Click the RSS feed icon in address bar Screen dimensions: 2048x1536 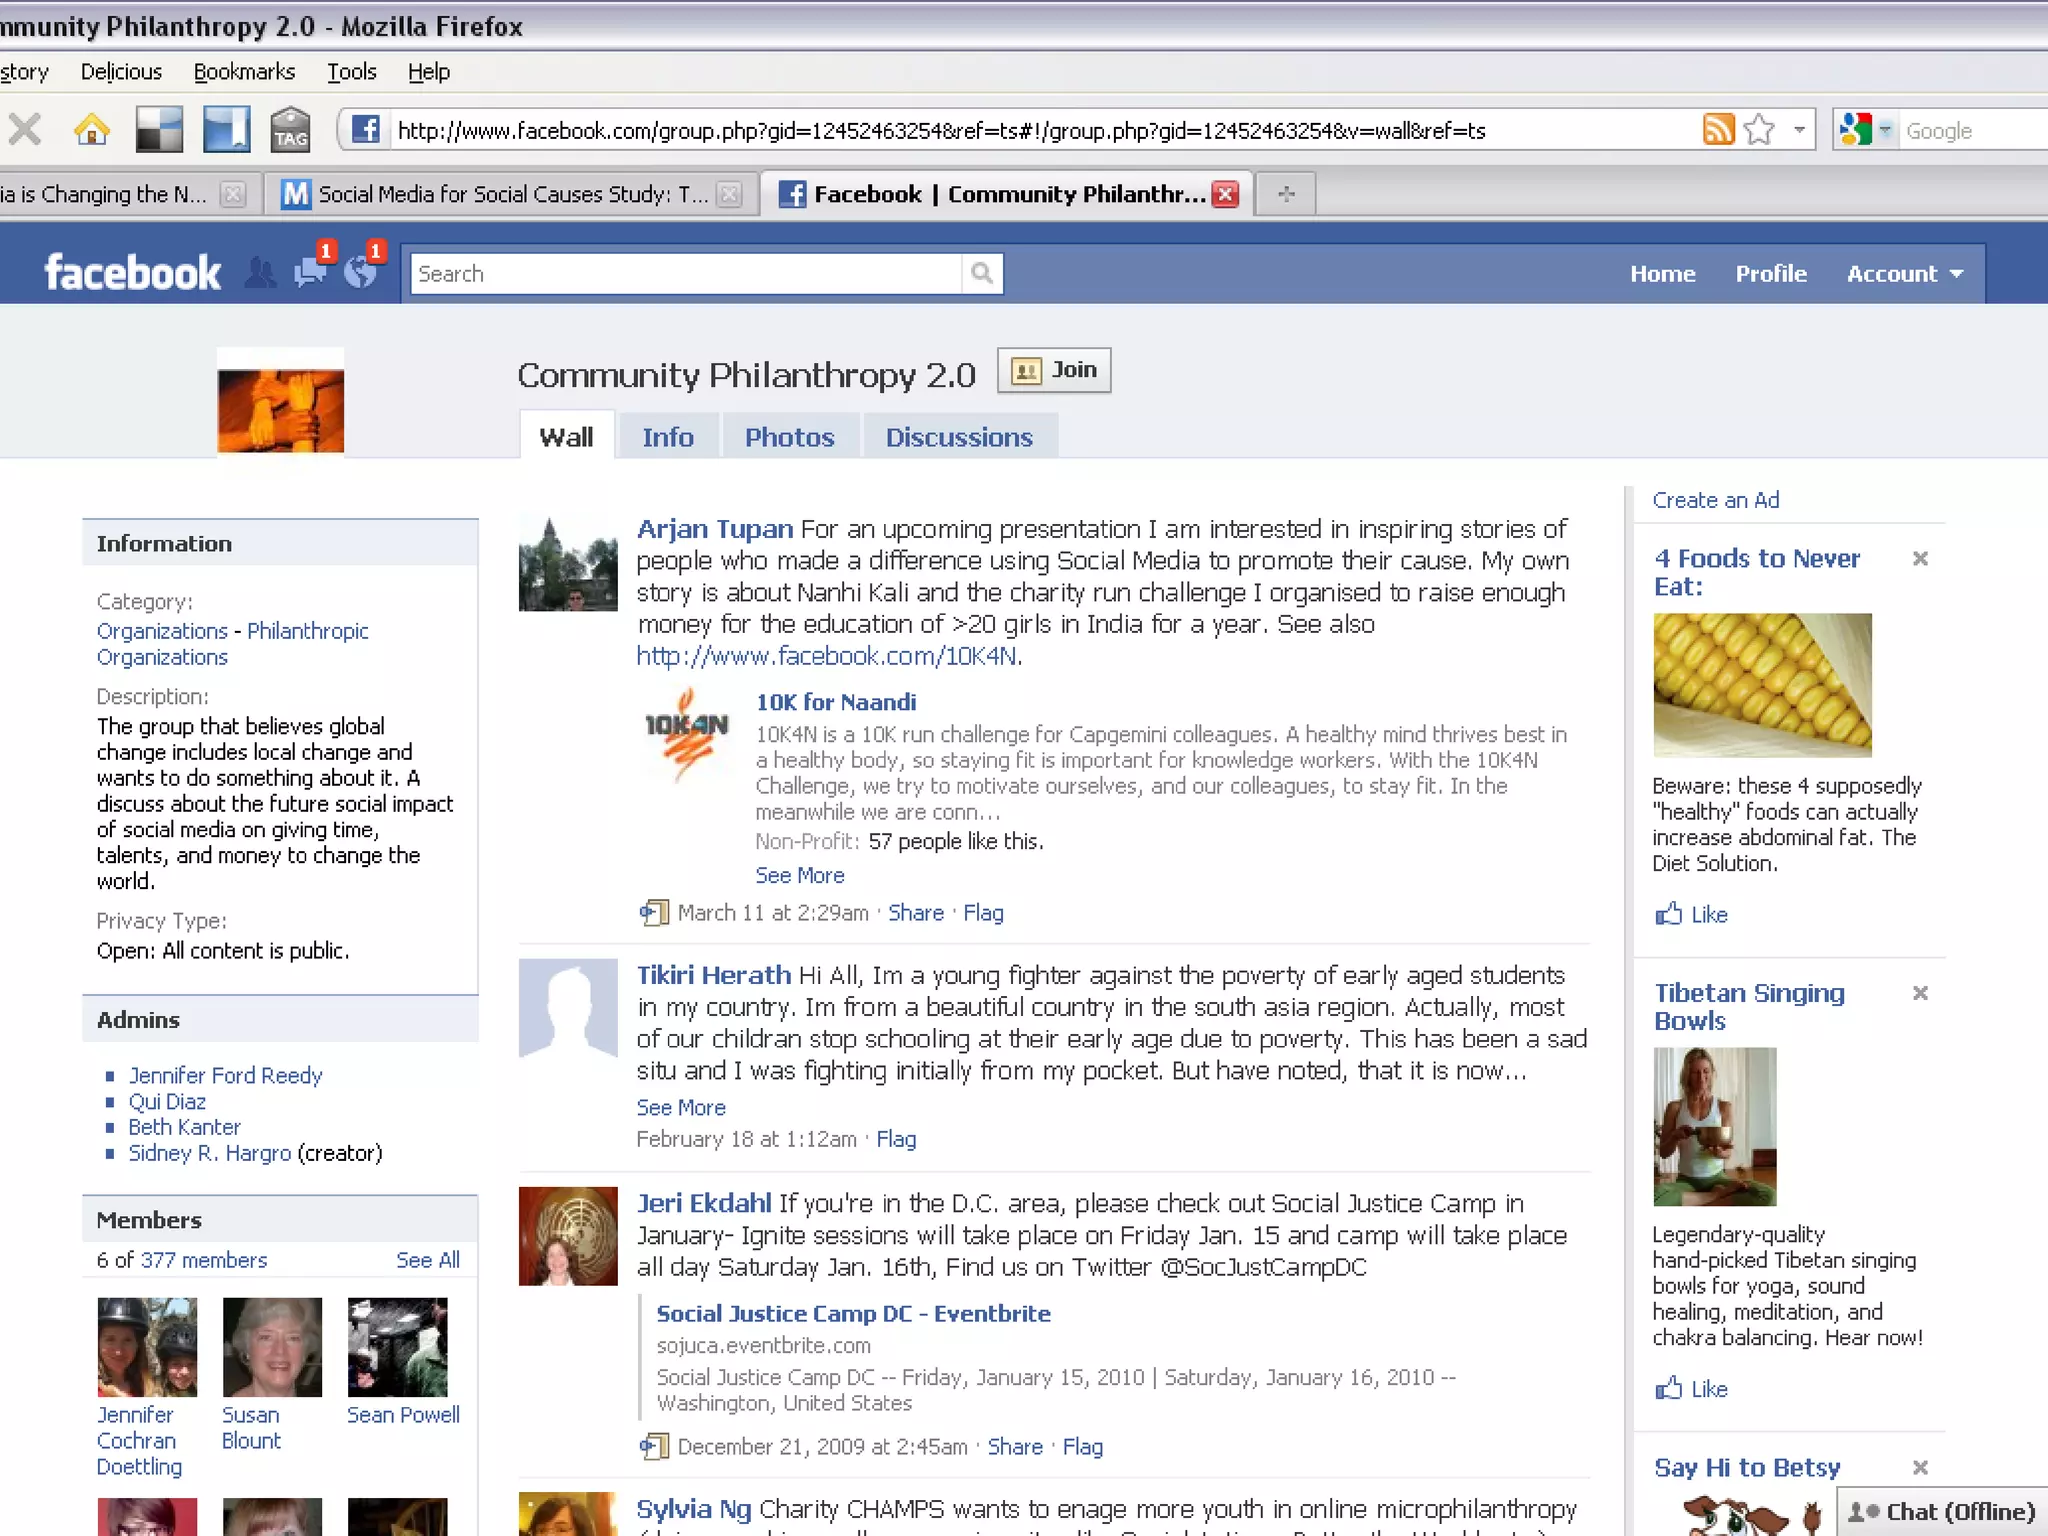pos(1717,130)
